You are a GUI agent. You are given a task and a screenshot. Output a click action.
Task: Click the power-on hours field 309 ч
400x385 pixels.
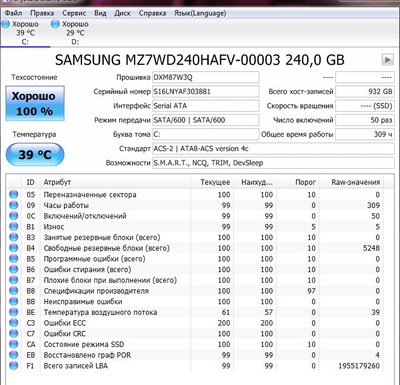click(365, 135)
